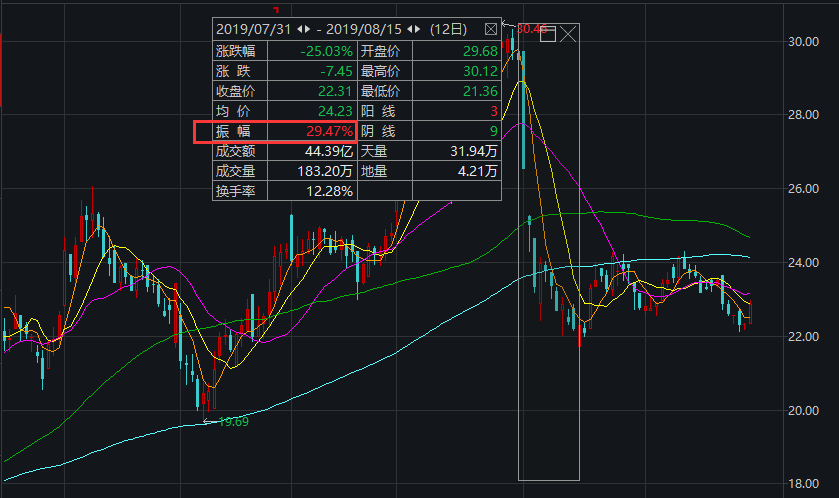Click the 30.46 high price marker

(532, 29)
